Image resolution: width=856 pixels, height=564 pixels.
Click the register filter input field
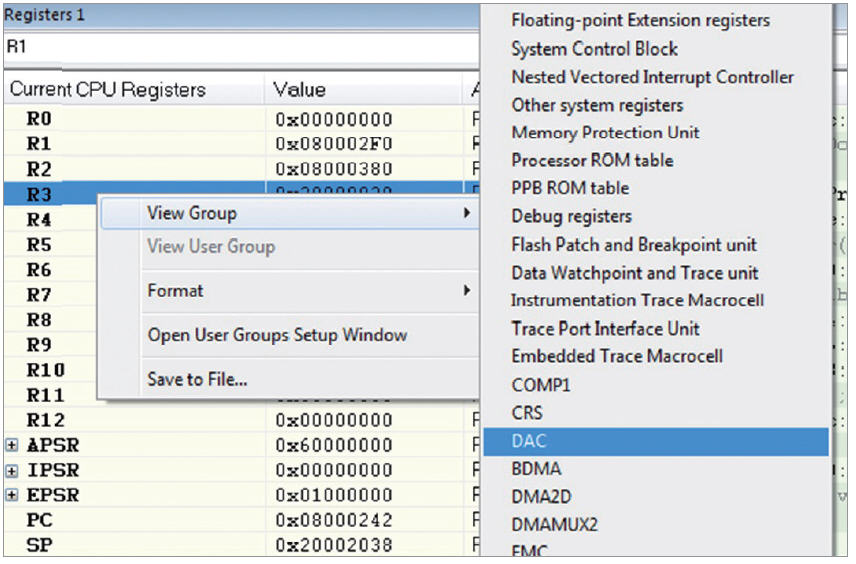pos(240,47)
